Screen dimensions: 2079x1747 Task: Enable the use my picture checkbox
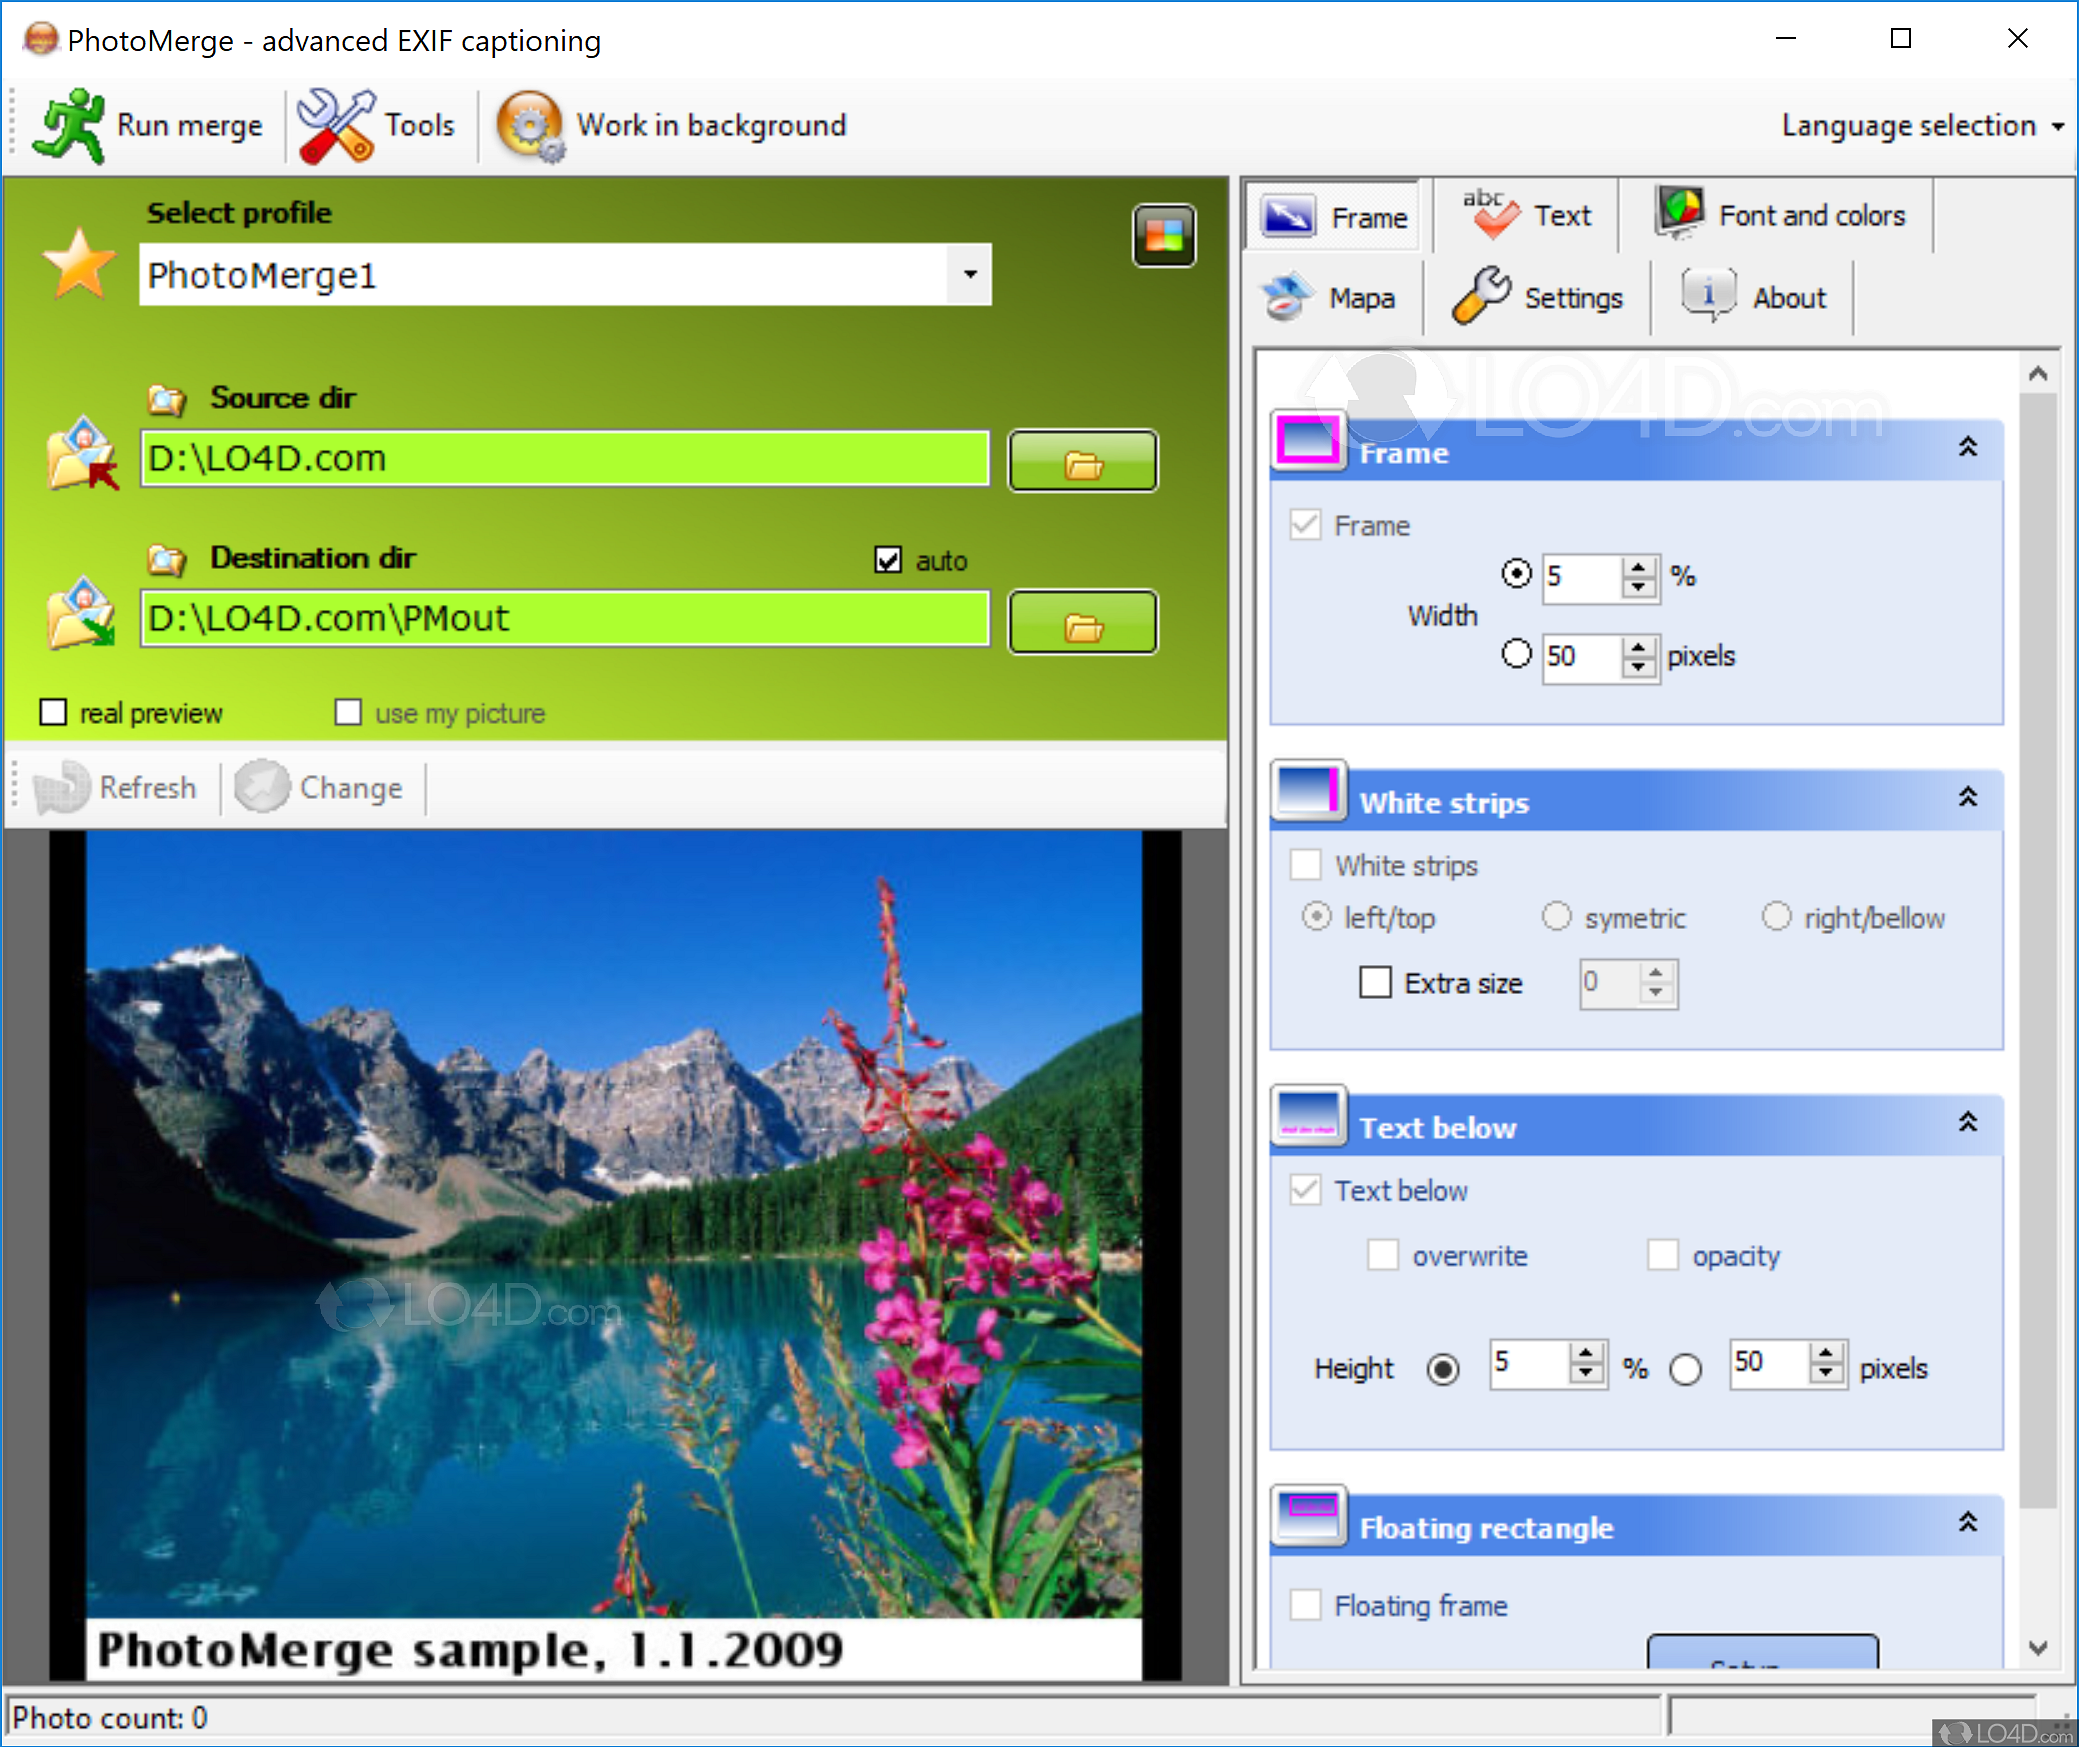(x=348, y=712)
